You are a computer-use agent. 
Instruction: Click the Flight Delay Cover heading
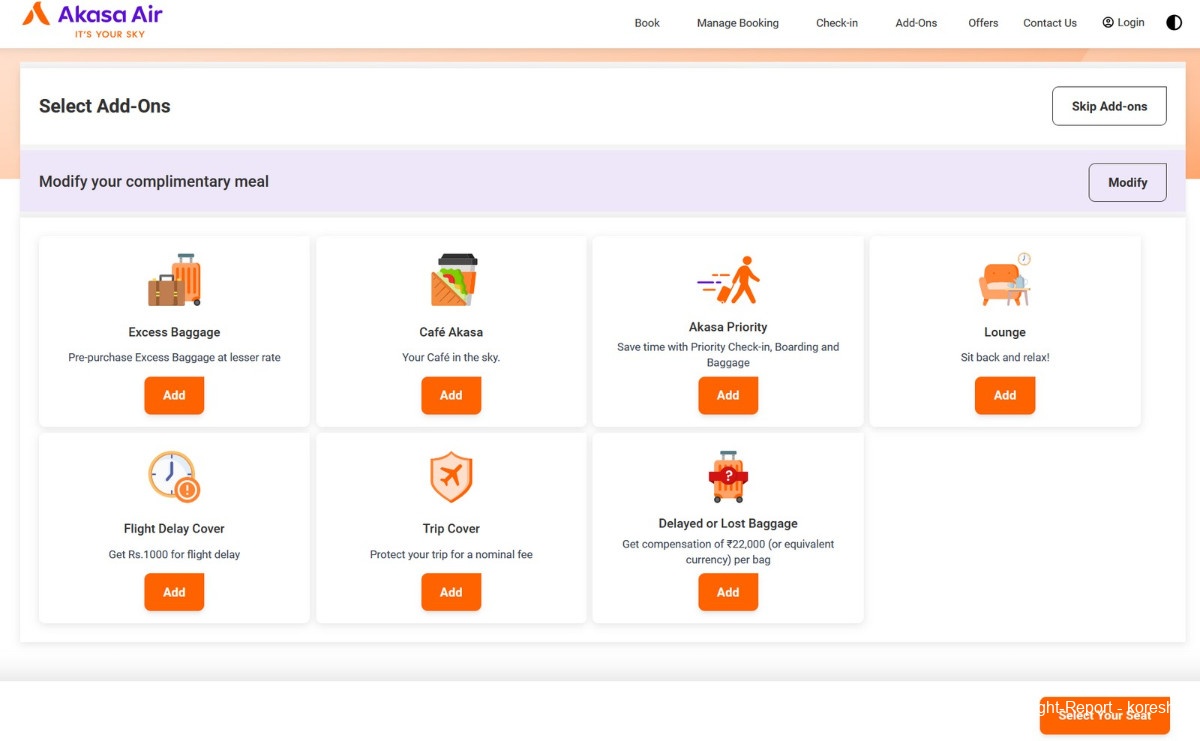pos(174,529)
